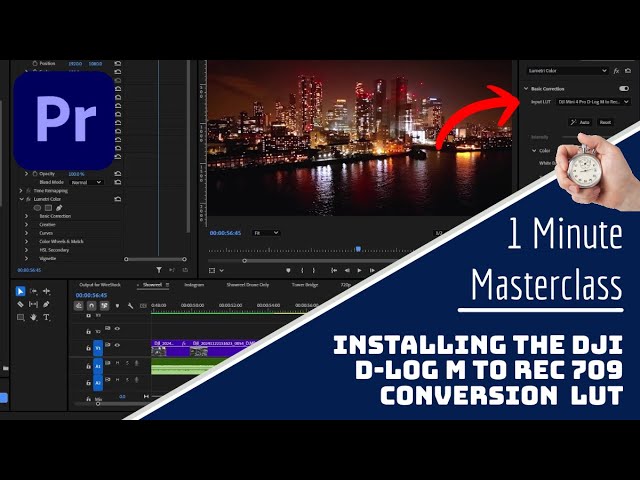Expand HSL Secondary section
This screenshot has width=640, height=480.
pyautogui.click(x=27, y=250)
